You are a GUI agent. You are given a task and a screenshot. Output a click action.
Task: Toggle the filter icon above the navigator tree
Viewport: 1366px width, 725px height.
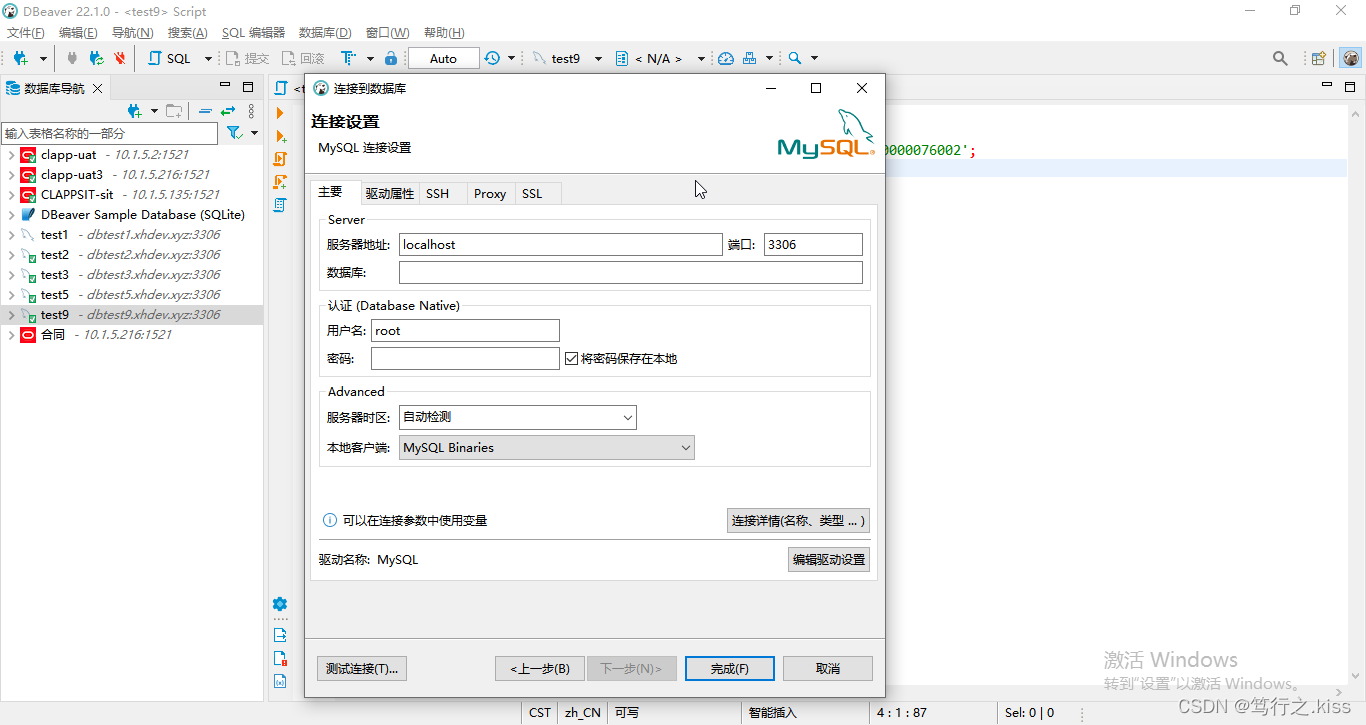coord(235,132)
